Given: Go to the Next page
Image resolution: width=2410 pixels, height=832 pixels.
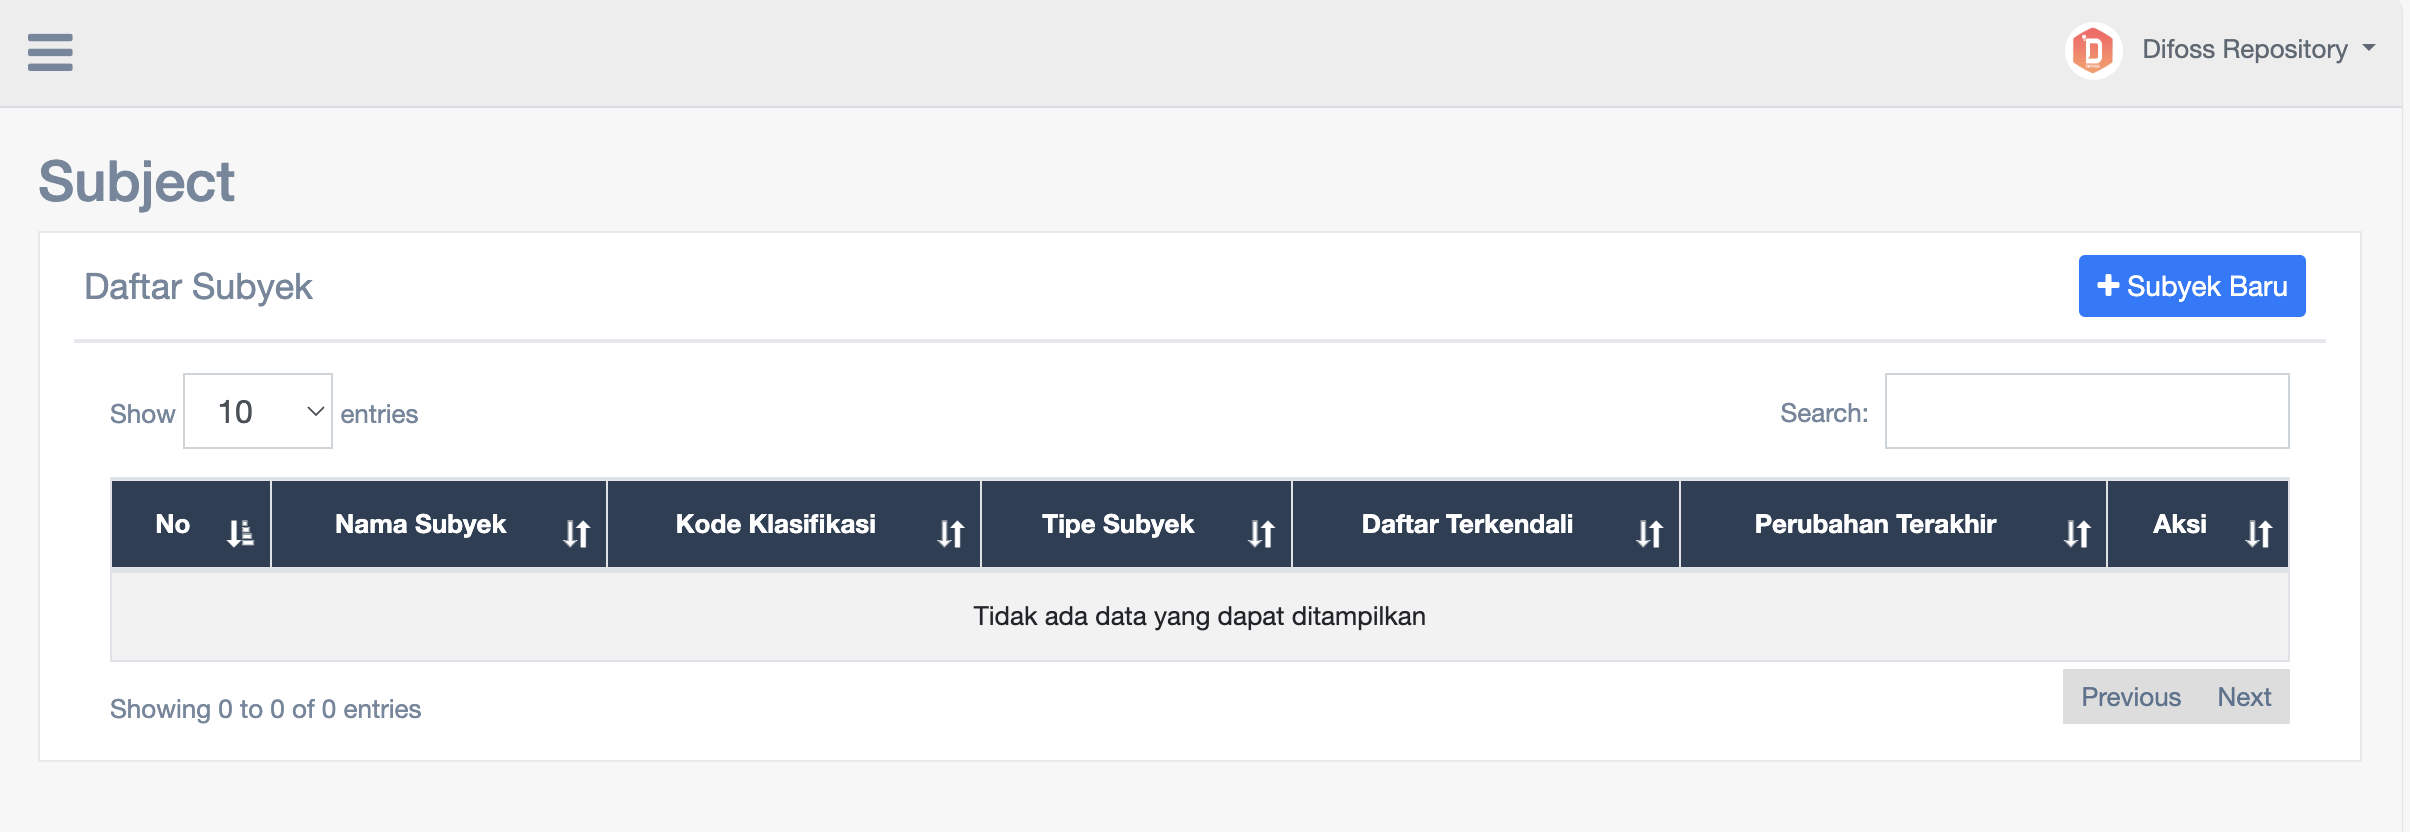Looking at the screenshot, I should click(2244, 697).
